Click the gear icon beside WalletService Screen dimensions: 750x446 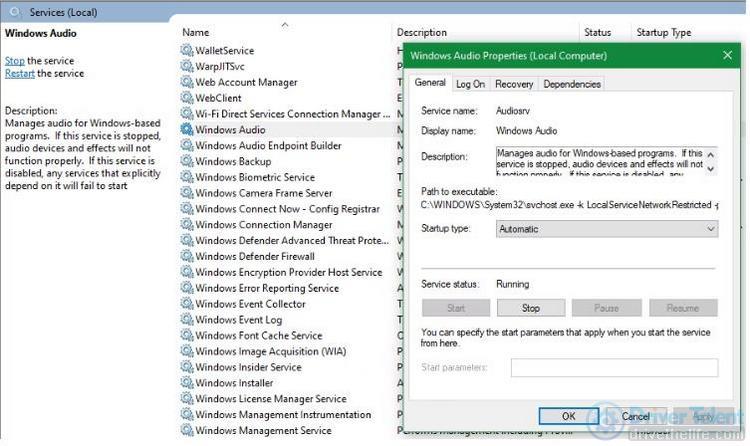tap(187, 50)
